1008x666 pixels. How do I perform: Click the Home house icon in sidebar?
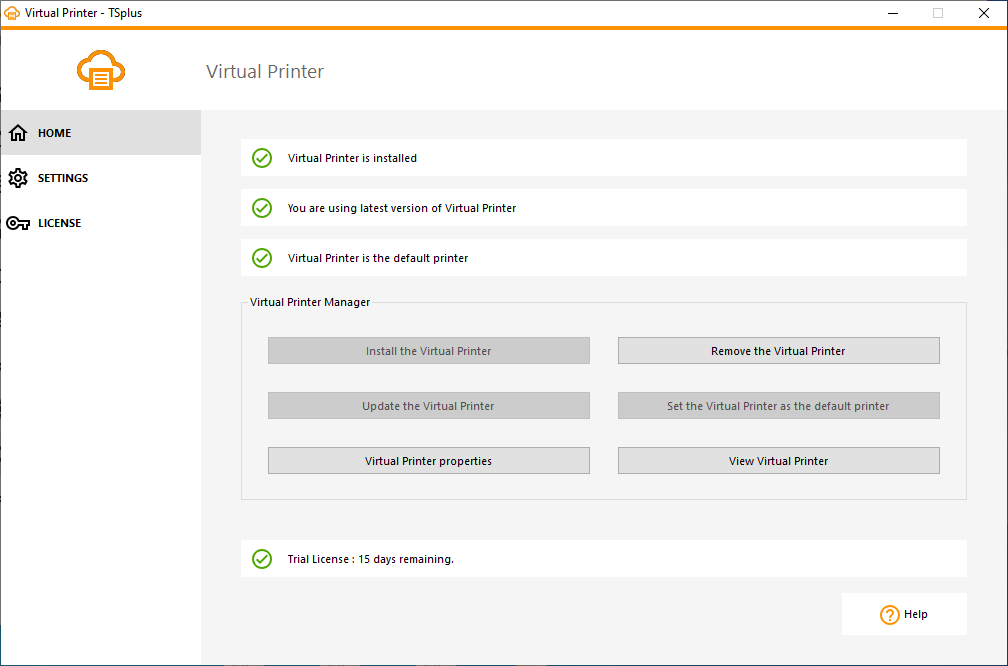pos(18,133)
